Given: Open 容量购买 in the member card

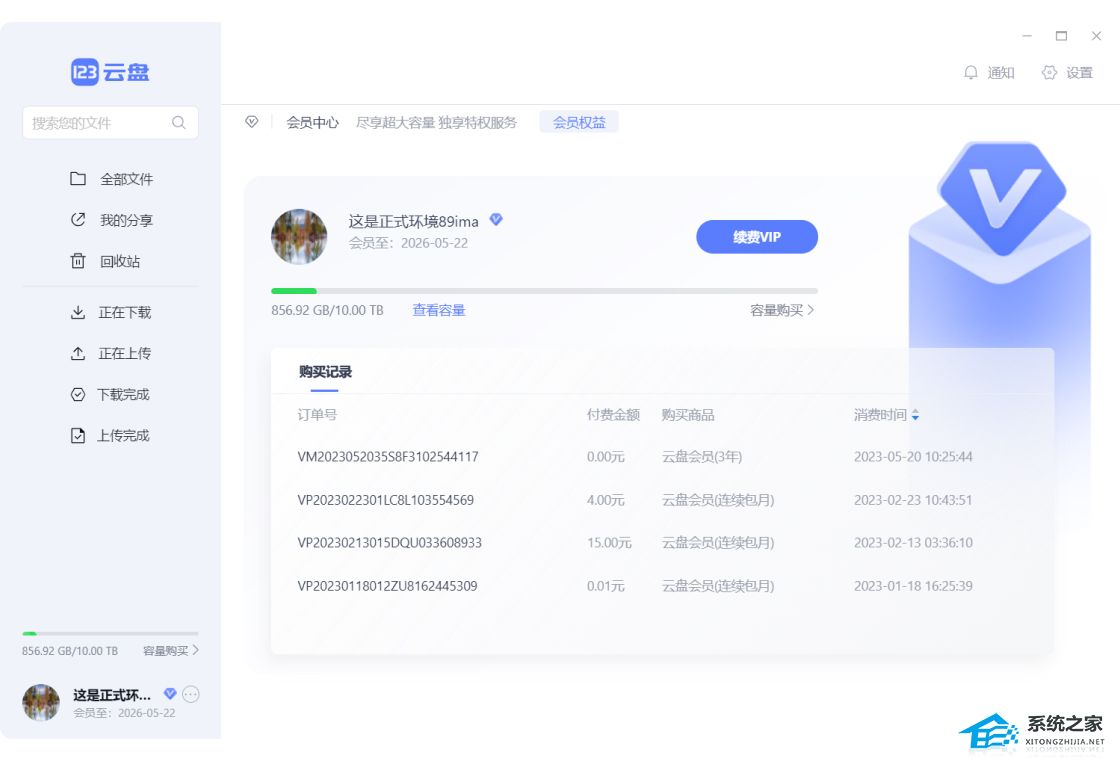Looking at the screenshot, I should [x=776, y=310].
